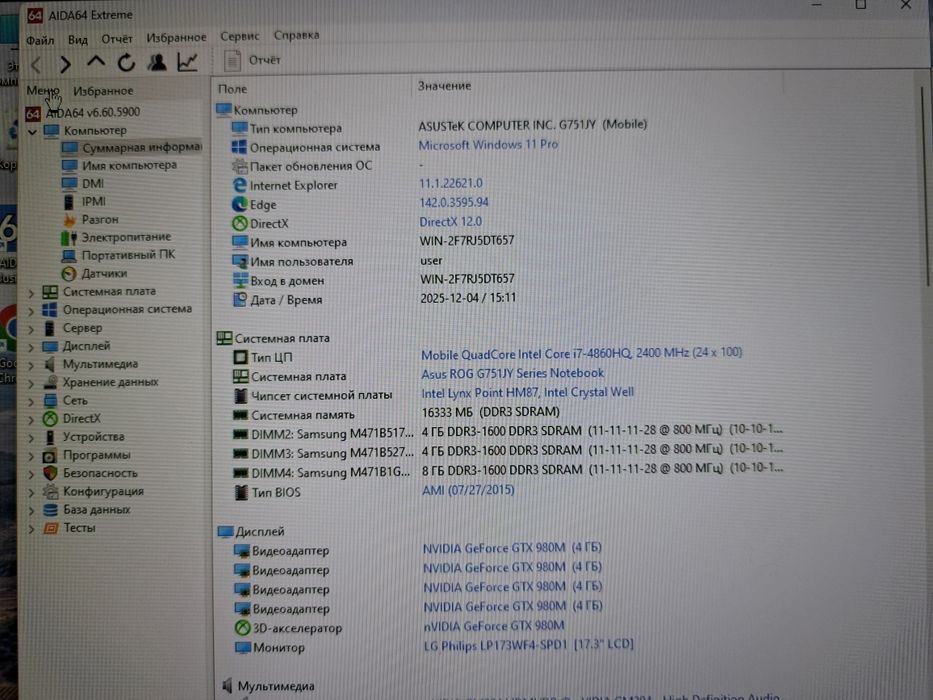Open the Избранное menu in menu bar

tap(176, 38)
